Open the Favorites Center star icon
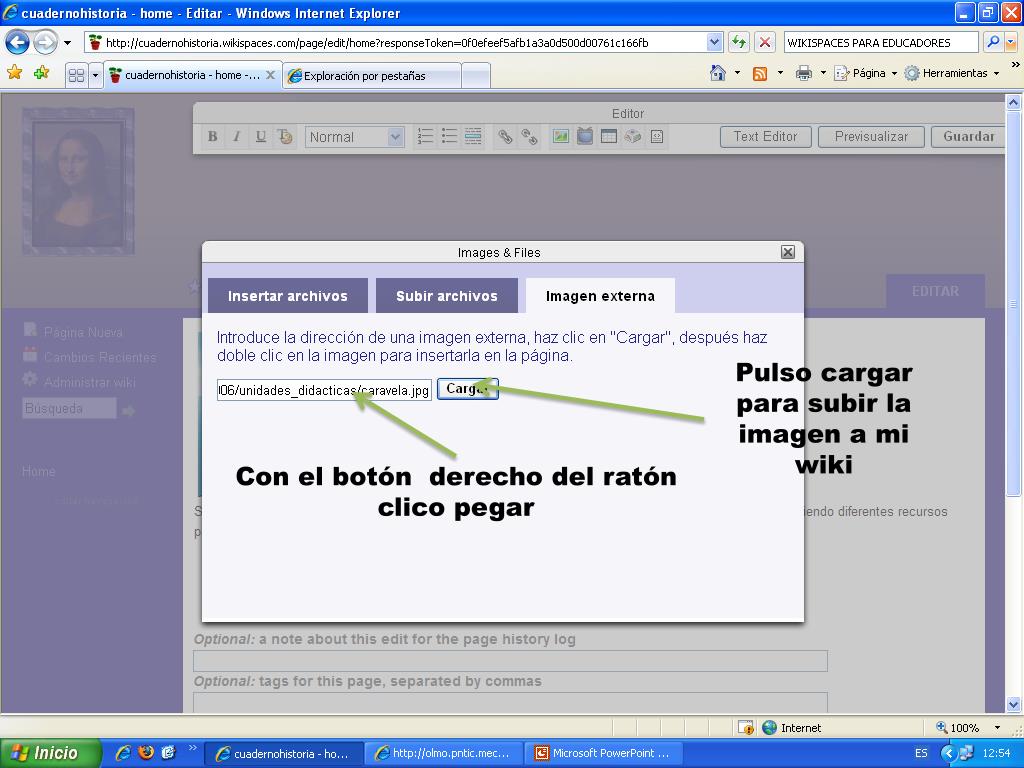The width and height of the screenshot is (1024, 768). coord(14,72)
